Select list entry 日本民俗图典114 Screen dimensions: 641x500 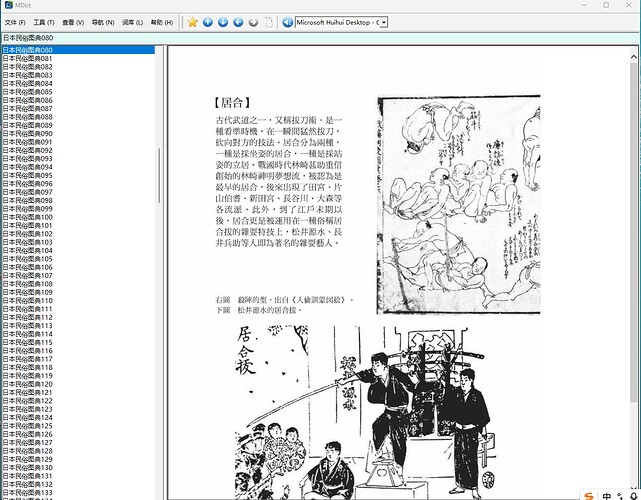coord(78,334)
